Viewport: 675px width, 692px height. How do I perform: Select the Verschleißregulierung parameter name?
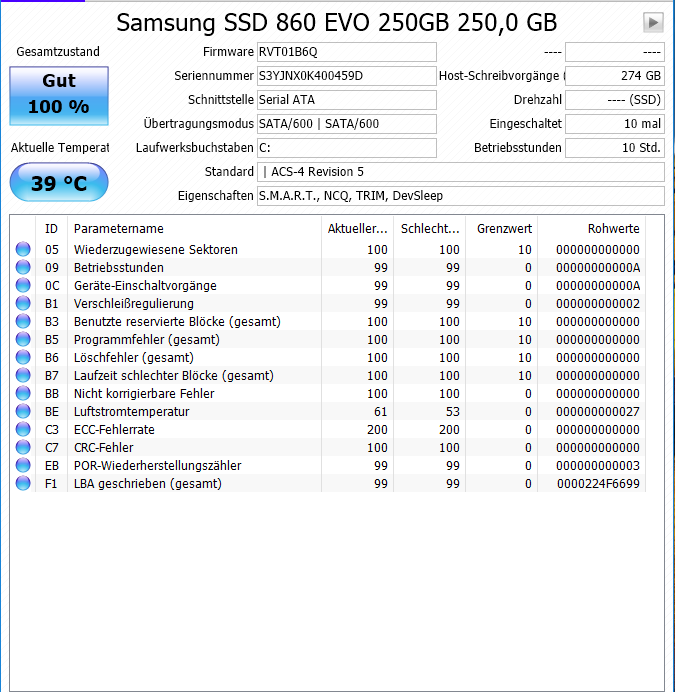[x=134, y=304]
